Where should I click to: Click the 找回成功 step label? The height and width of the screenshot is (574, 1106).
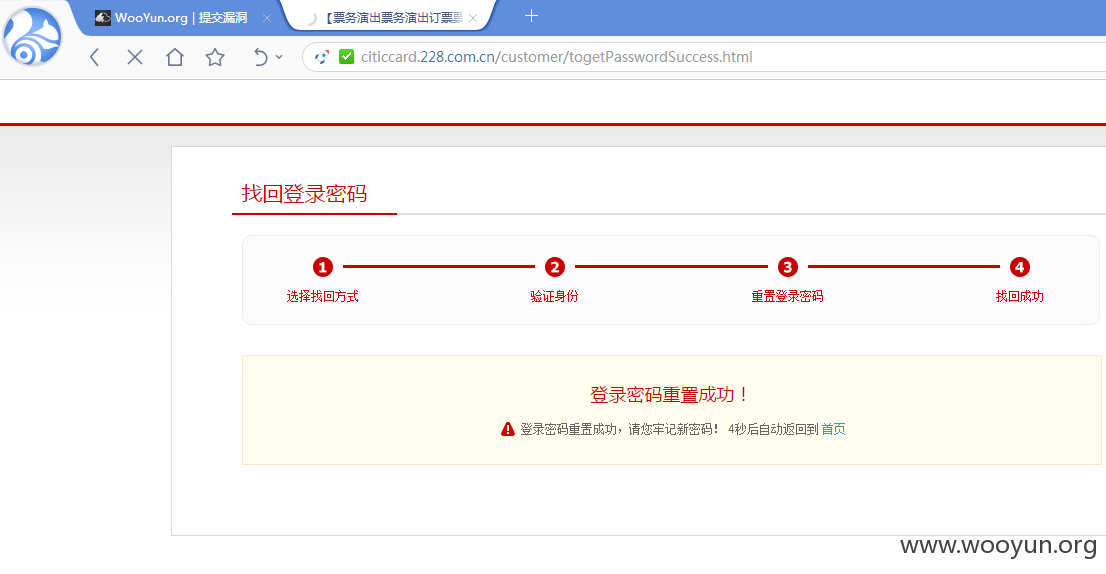point(1019,296)
